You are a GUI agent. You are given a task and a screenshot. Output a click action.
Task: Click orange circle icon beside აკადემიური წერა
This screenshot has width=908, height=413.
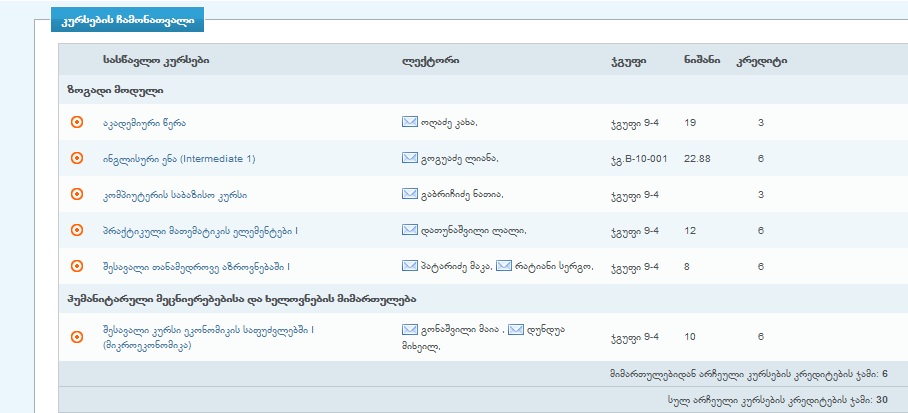click(x=76, y=122)
